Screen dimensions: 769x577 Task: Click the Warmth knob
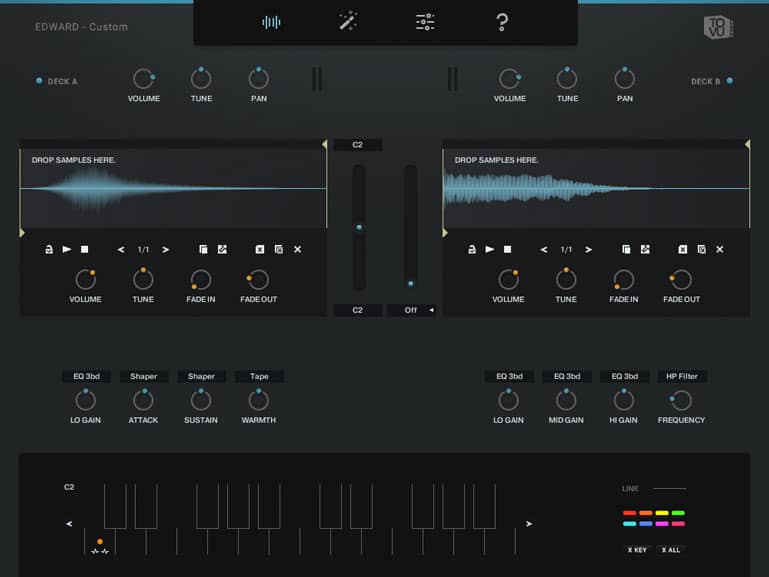(x=258, y=401)
